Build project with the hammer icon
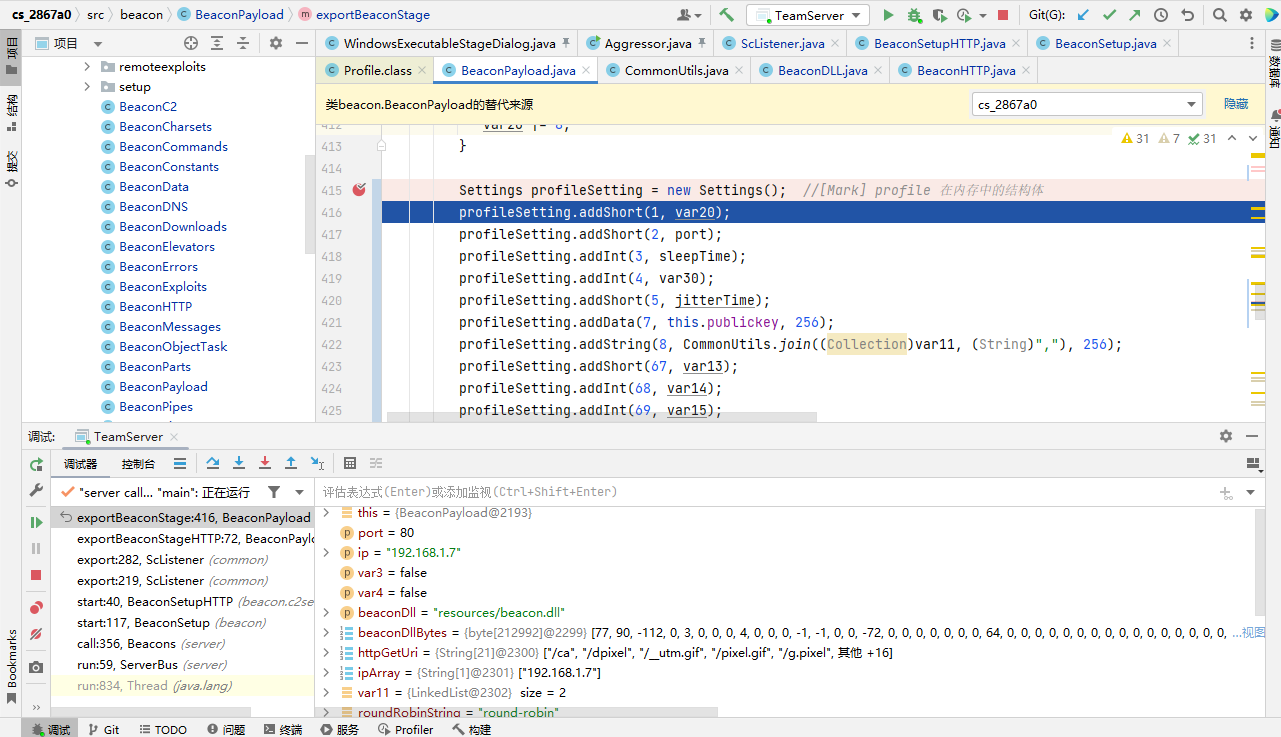 727,15
